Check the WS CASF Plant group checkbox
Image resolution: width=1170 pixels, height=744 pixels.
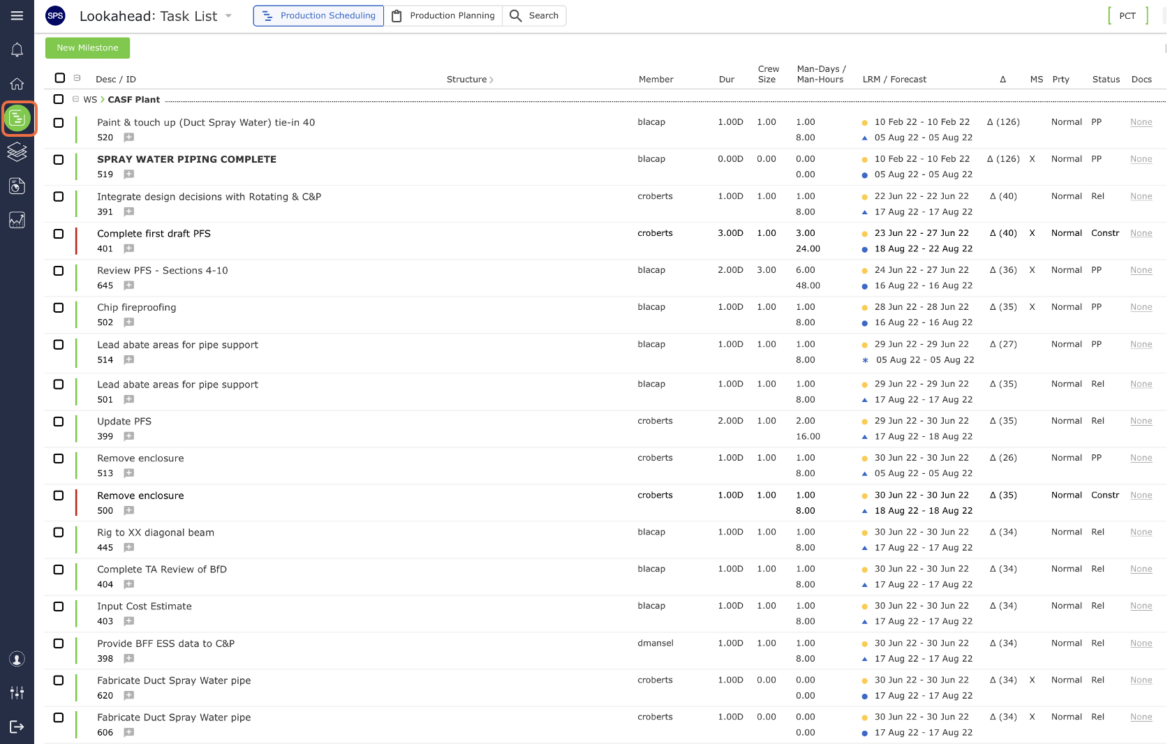pos(58,99)
